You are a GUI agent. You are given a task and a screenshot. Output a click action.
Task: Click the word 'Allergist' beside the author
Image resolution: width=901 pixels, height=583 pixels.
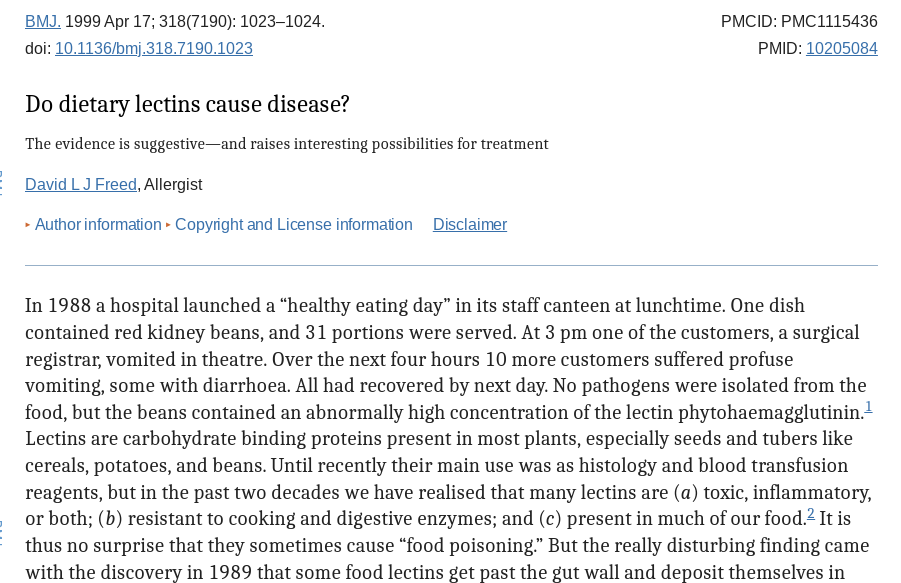click(173, 185)
